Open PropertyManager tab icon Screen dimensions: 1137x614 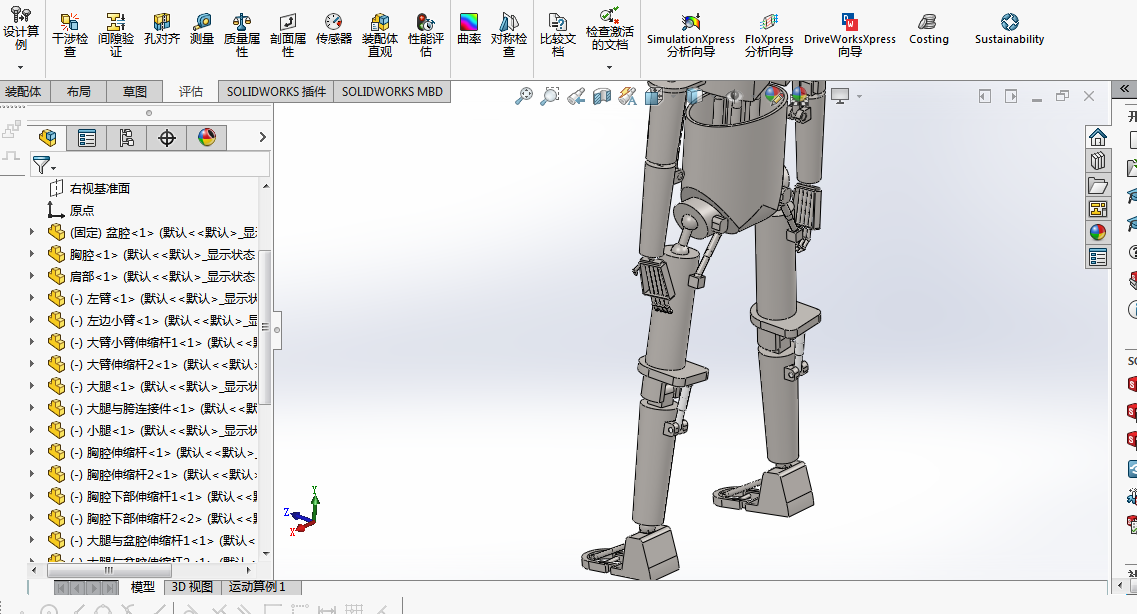87,138
